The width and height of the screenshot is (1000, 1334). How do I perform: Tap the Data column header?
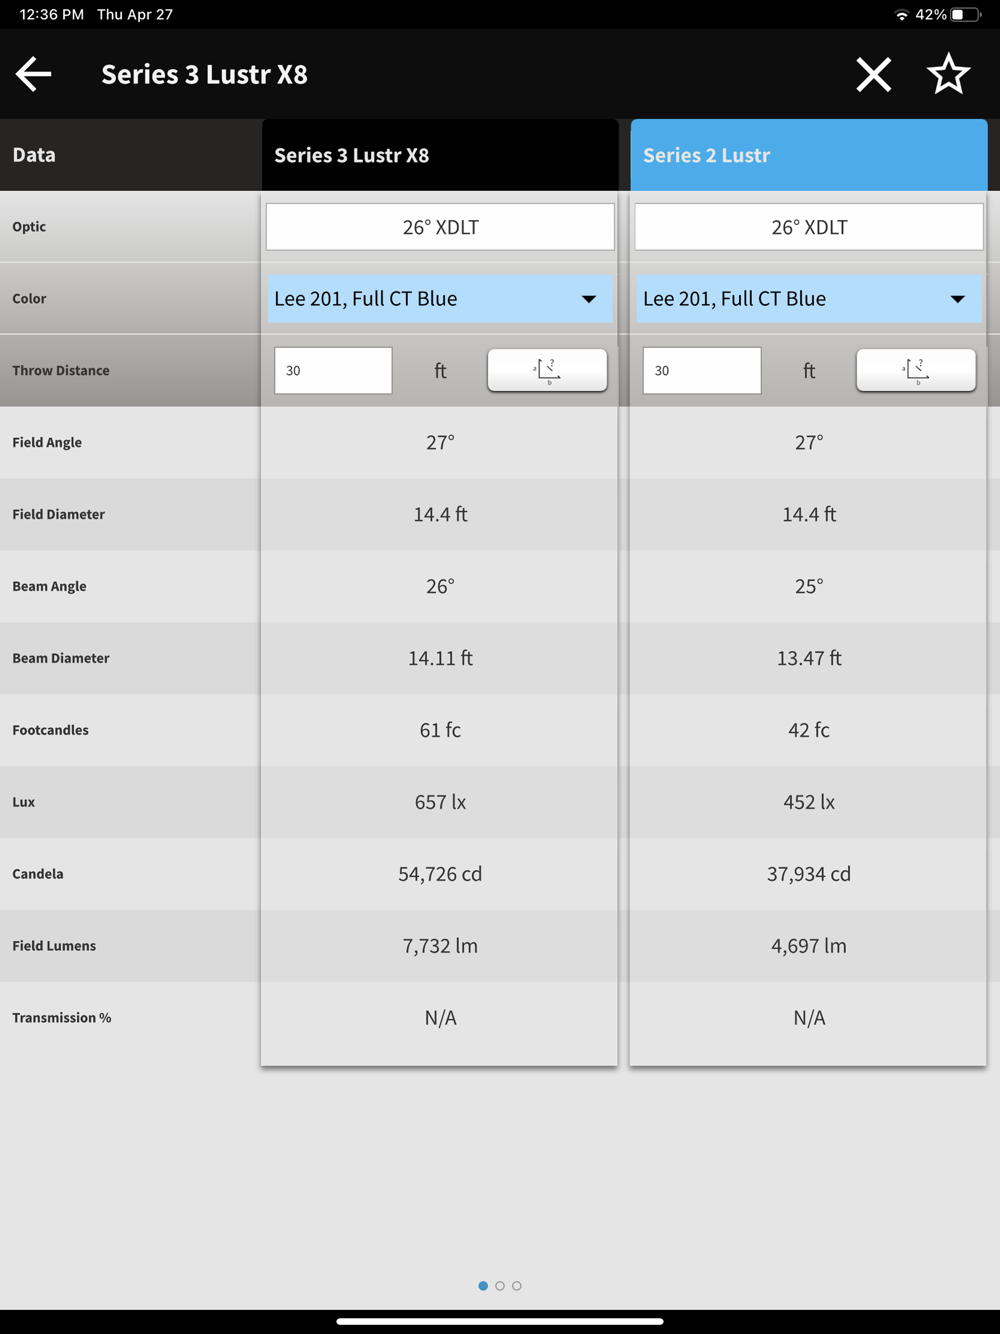pyautogui.click(x=130, y=155)
